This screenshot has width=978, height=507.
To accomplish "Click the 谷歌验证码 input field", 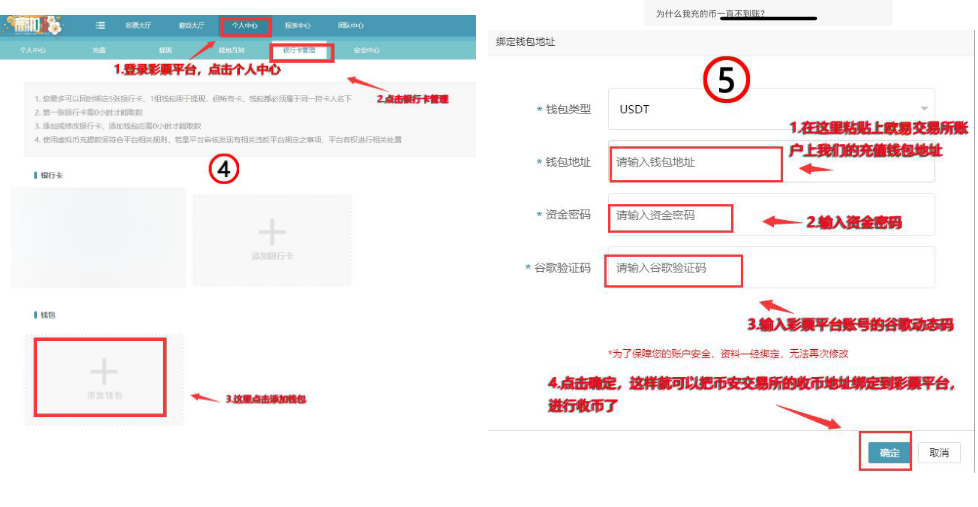I will [x=770, y=268].
